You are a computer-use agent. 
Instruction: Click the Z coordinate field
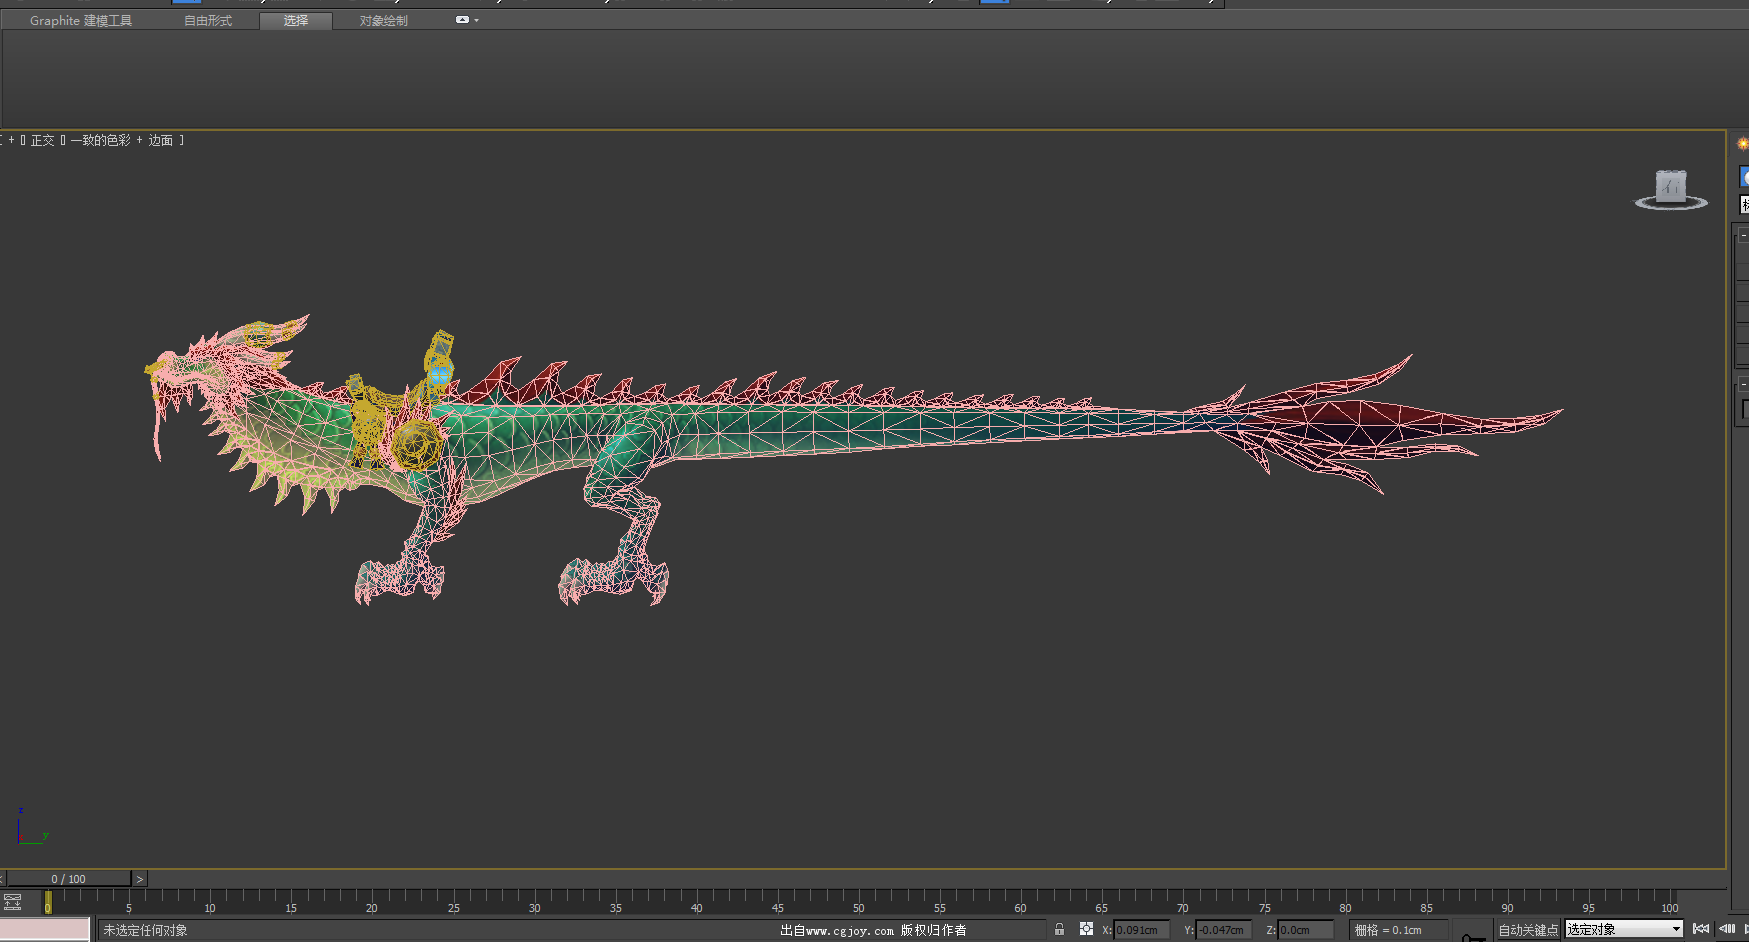(1305, 930)
